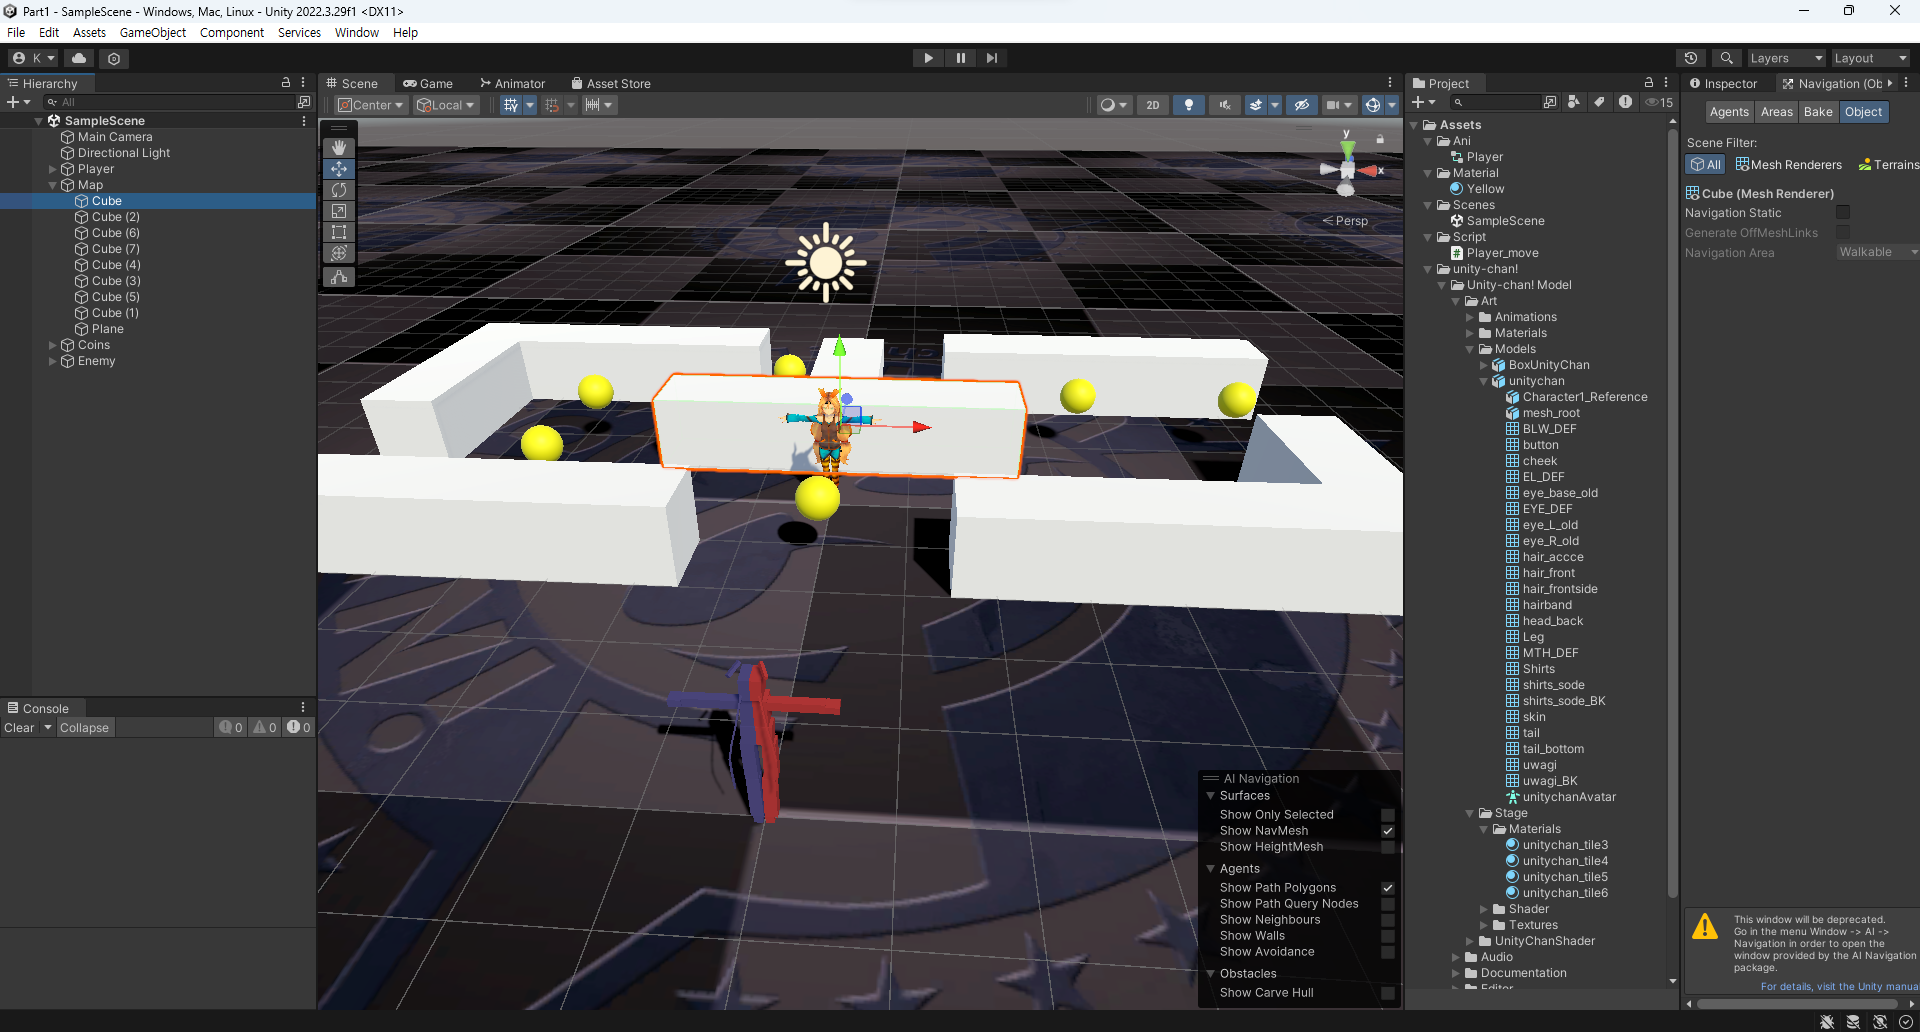Toggle Show Only Selected checkbox

click(1388, 815)
